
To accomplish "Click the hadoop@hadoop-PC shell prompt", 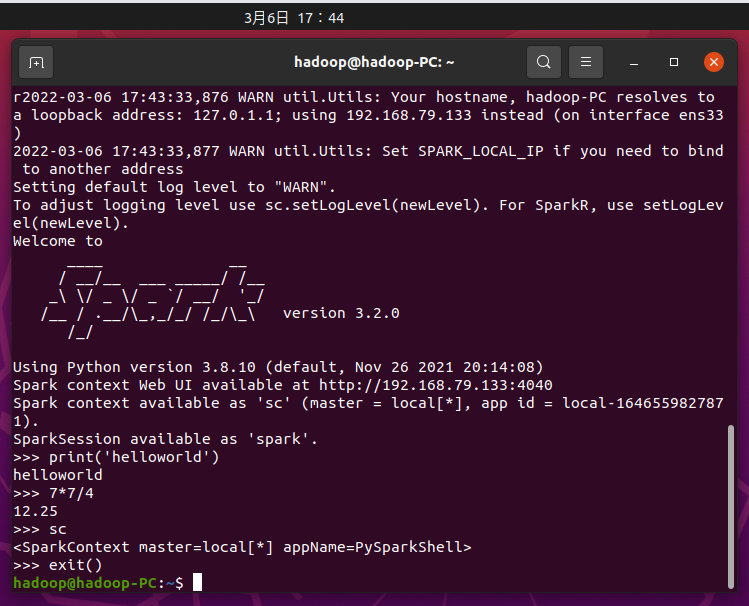I will [x=98, y=583].
